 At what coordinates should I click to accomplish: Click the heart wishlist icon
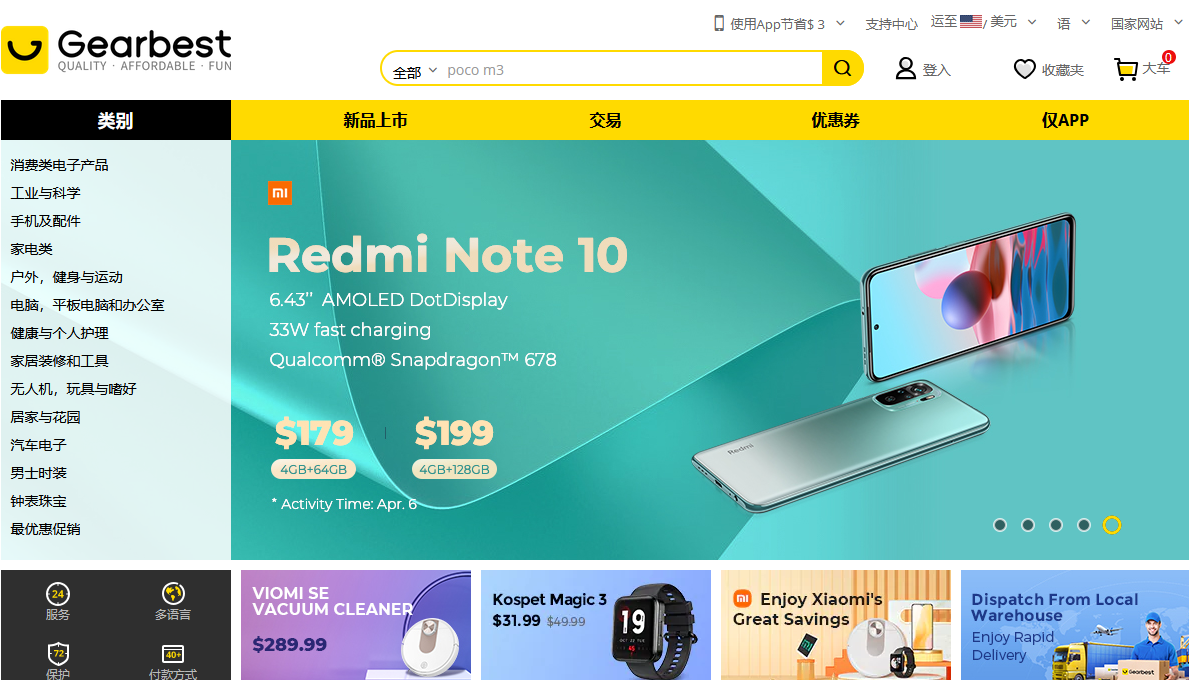coord(1024,69)
